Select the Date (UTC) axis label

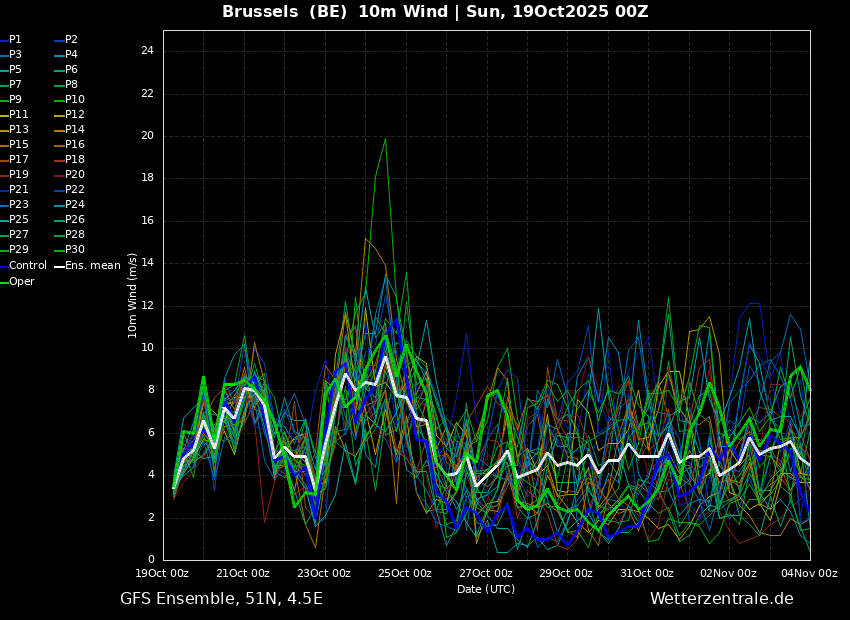486,589
